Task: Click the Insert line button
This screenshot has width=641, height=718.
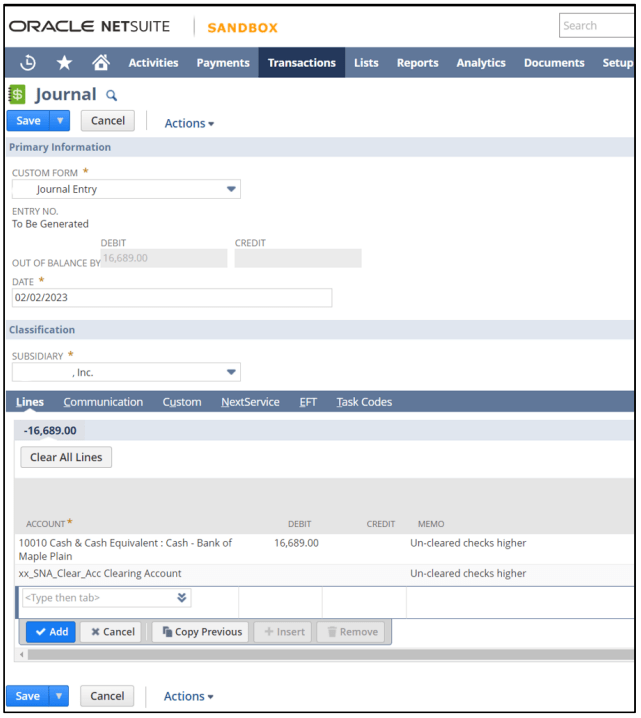Action: coord(284,632)
